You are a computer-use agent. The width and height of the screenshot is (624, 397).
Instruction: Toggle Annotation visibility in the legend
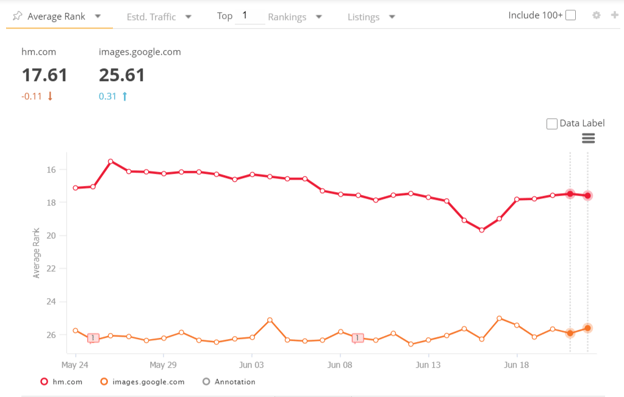pyautogui.click(x=229, y=382)
